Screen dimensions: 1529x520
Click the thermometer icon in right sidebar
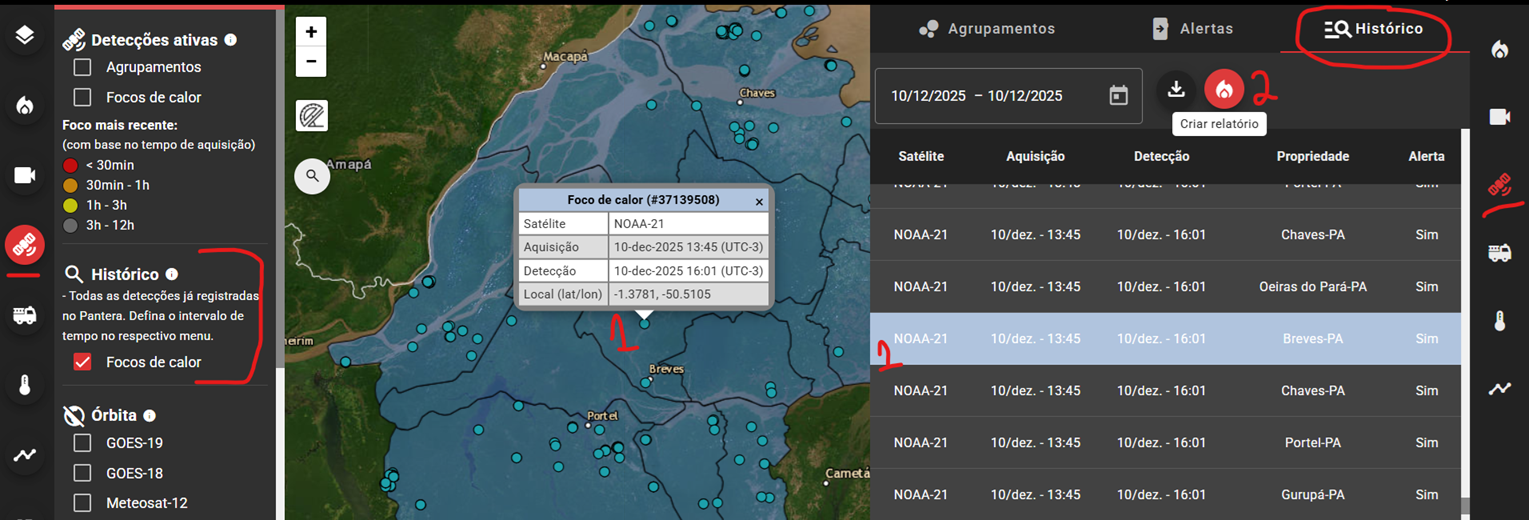(x=1499, y=321)
